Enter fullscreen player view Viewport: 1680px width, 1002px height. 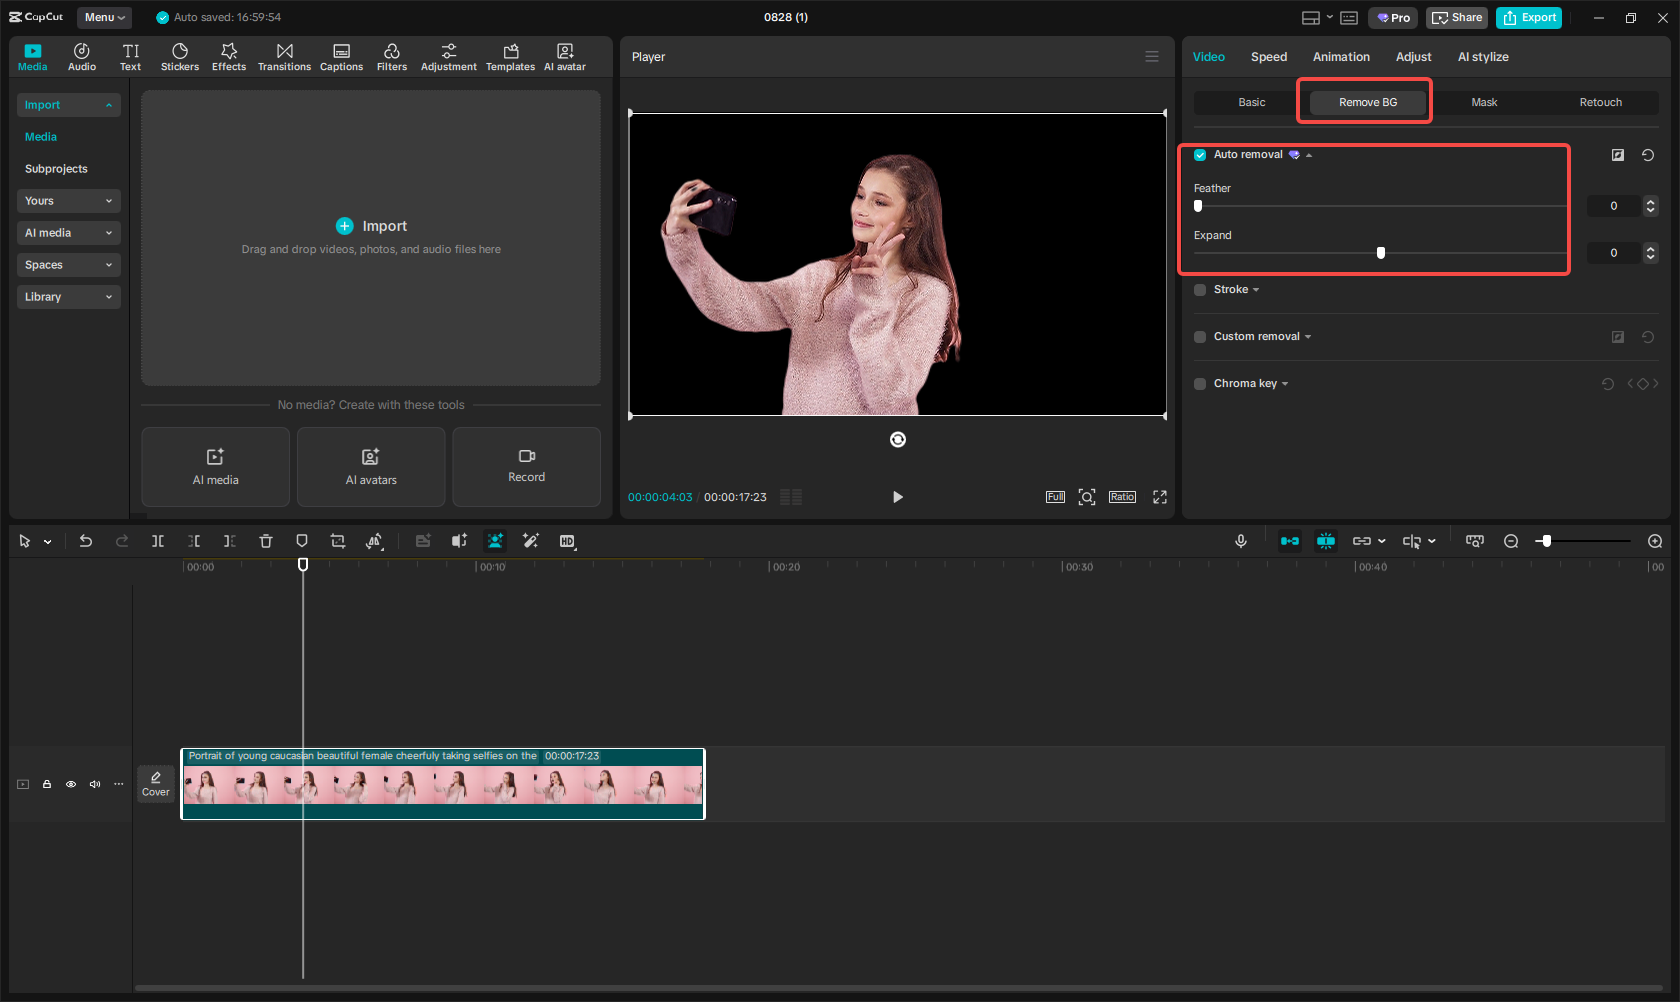pos(1160,497)
